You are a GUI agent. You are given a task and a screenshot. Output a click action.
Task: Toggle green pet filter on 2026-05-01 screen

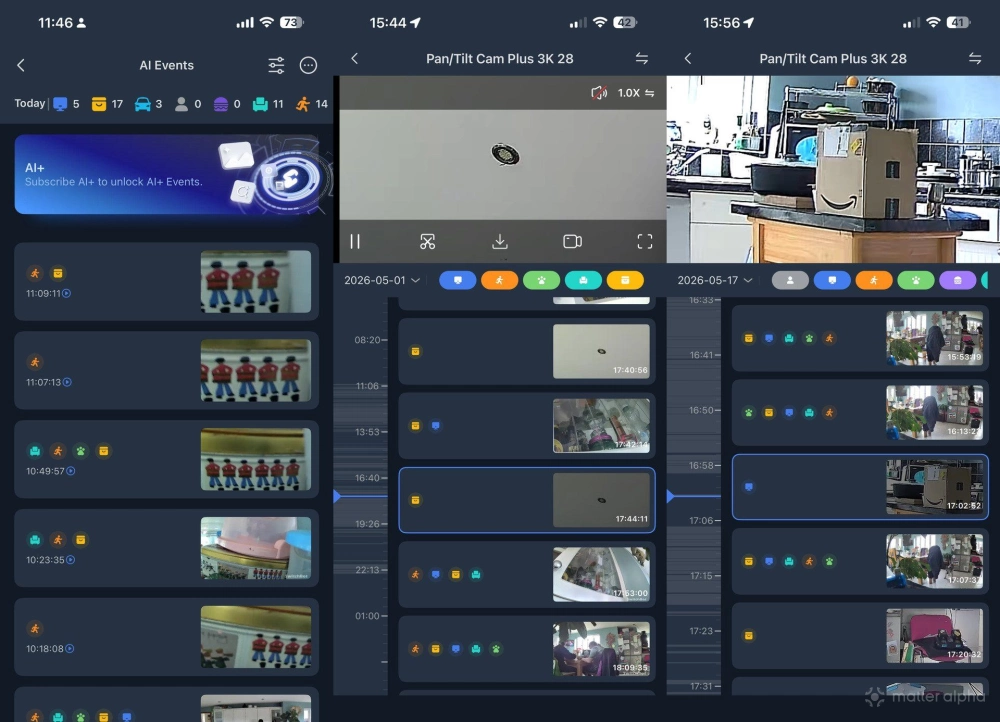pos(541,280)
